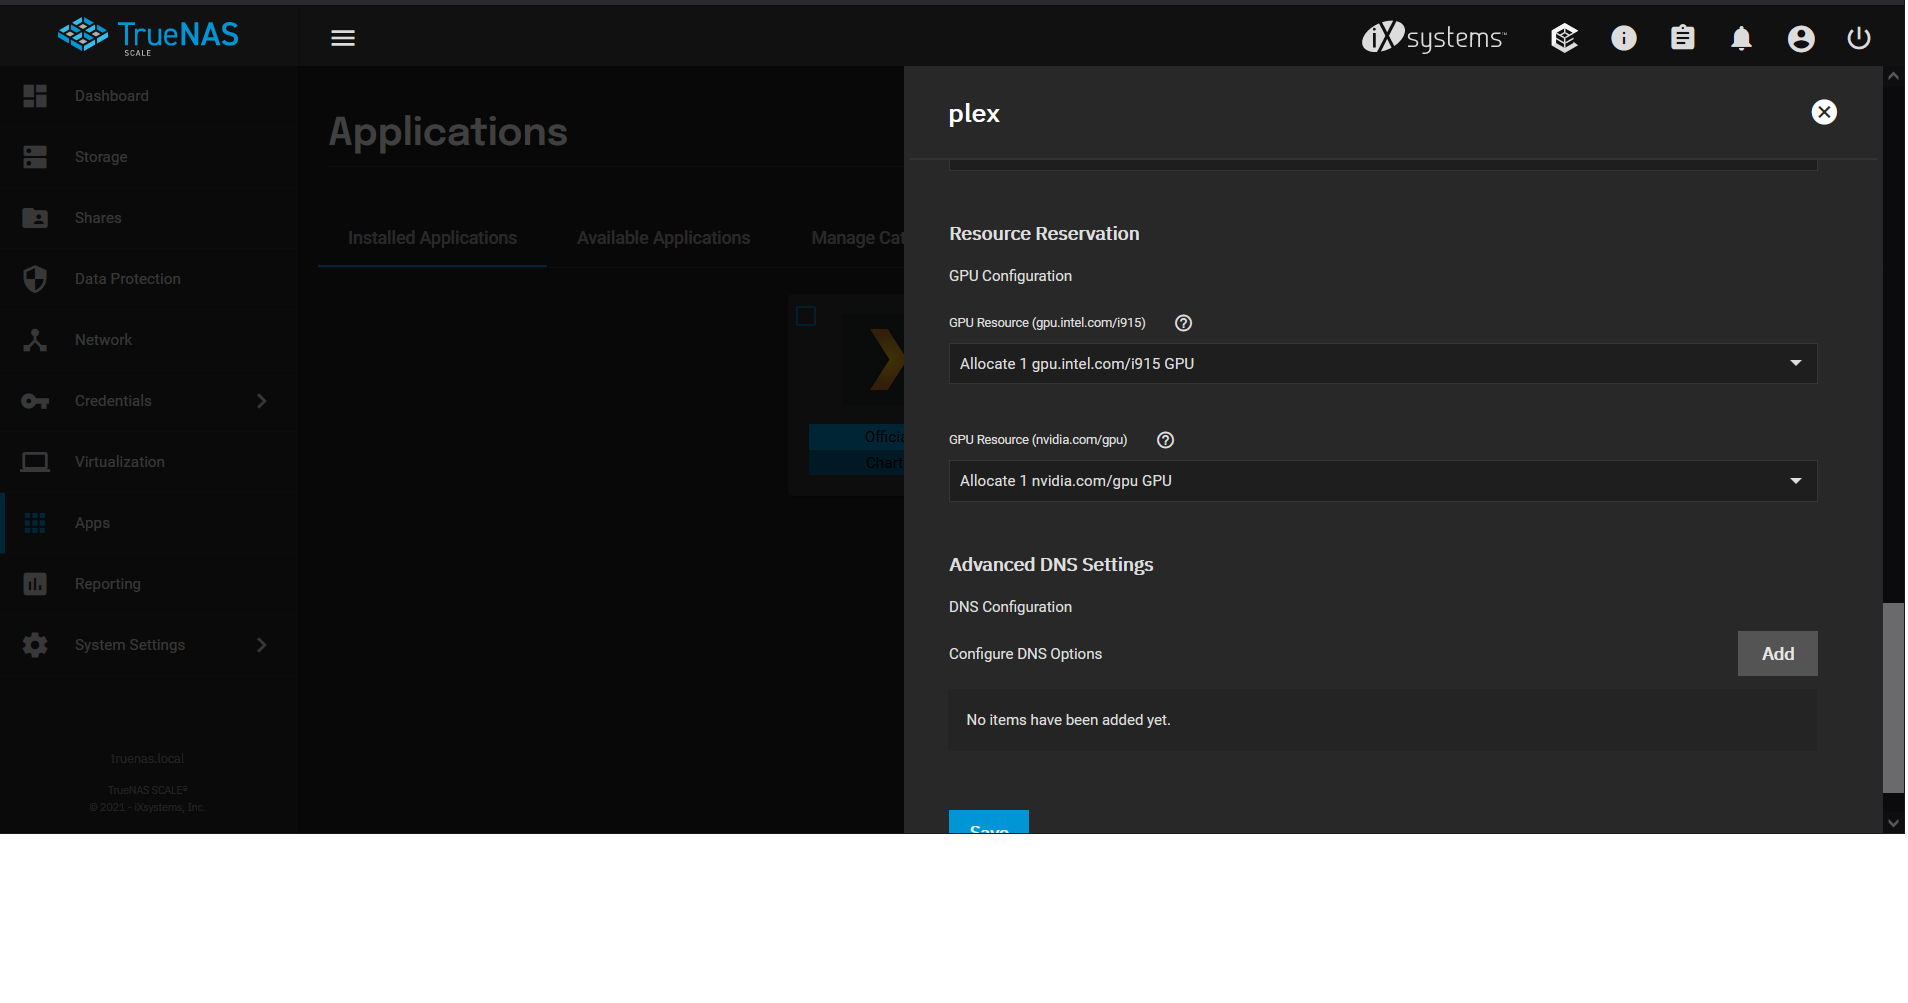Switch to Installed Applications tab
The width and height of the screenshot is (1908, 1003).
click(x=432, y=238)
